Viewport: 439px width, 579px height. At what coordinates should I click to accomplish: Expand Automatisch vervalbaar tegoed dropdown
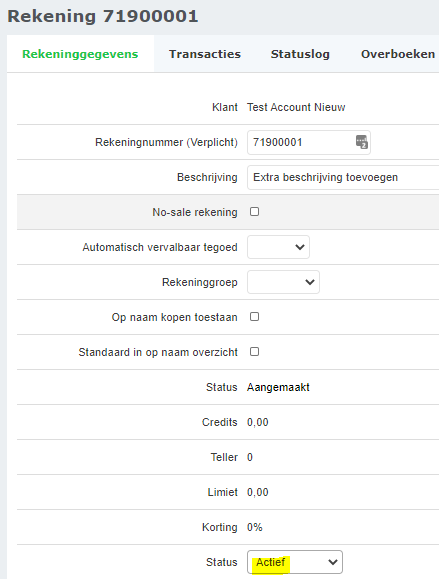point(278,247)
